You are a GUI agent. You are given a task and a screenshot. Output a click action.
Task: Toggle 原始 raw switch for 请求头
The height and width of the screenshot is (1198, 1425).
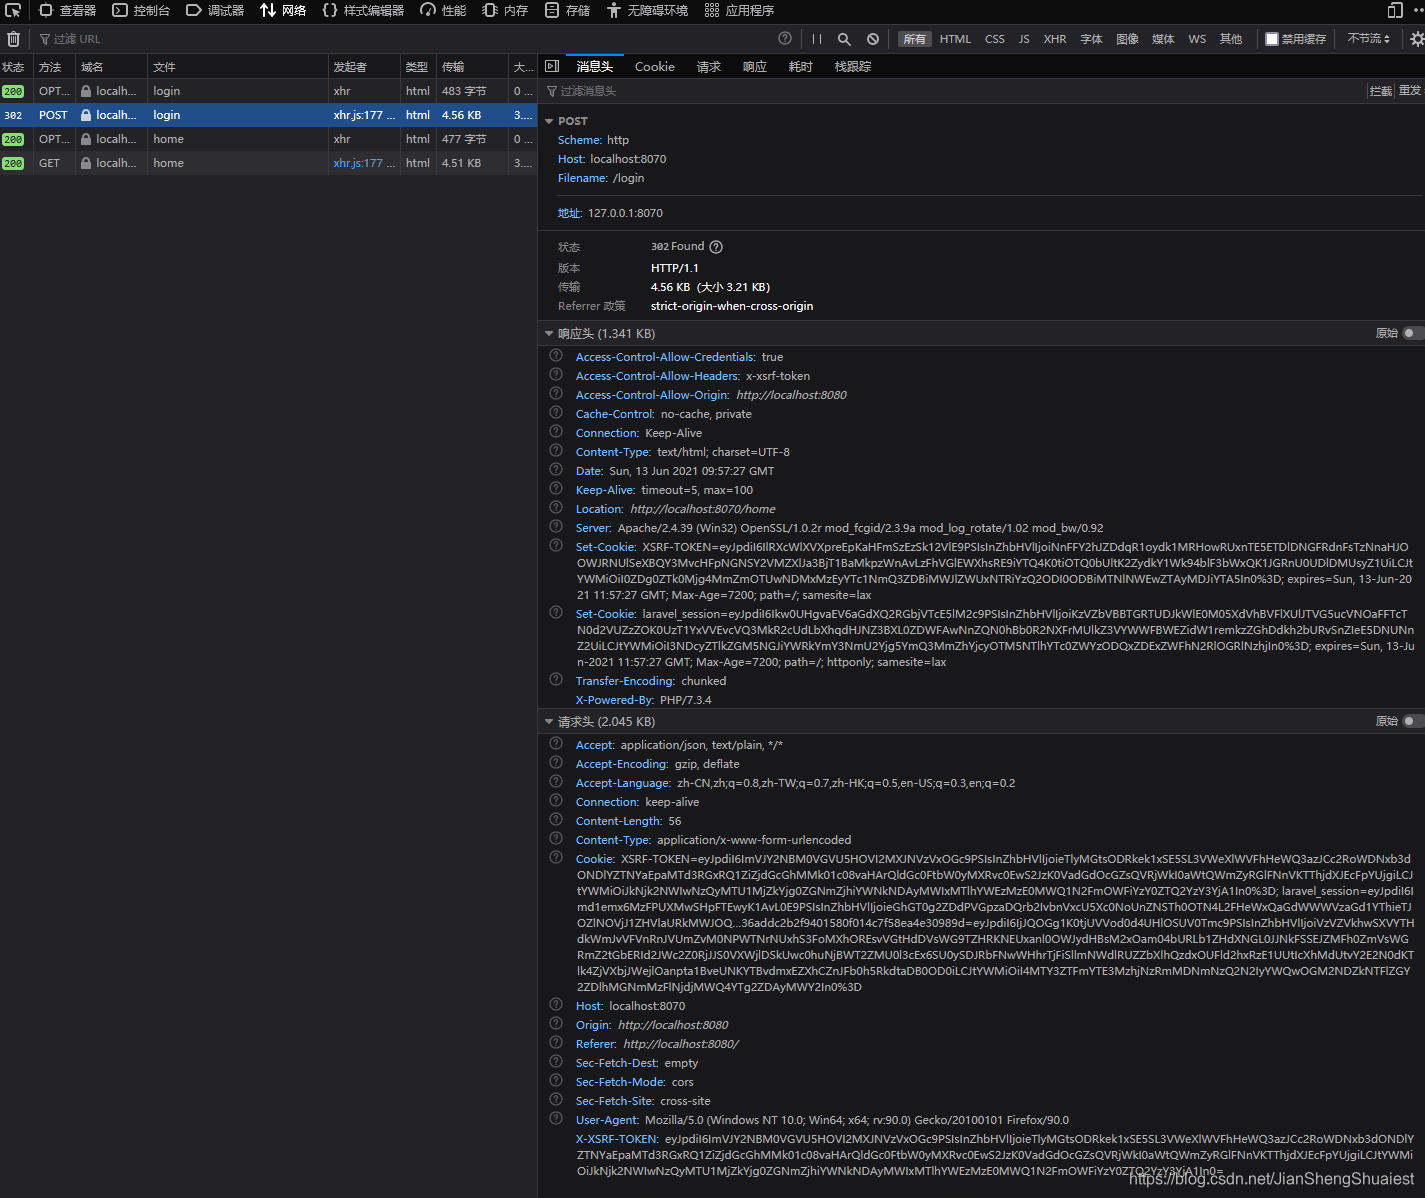[x=1413, y=721]
